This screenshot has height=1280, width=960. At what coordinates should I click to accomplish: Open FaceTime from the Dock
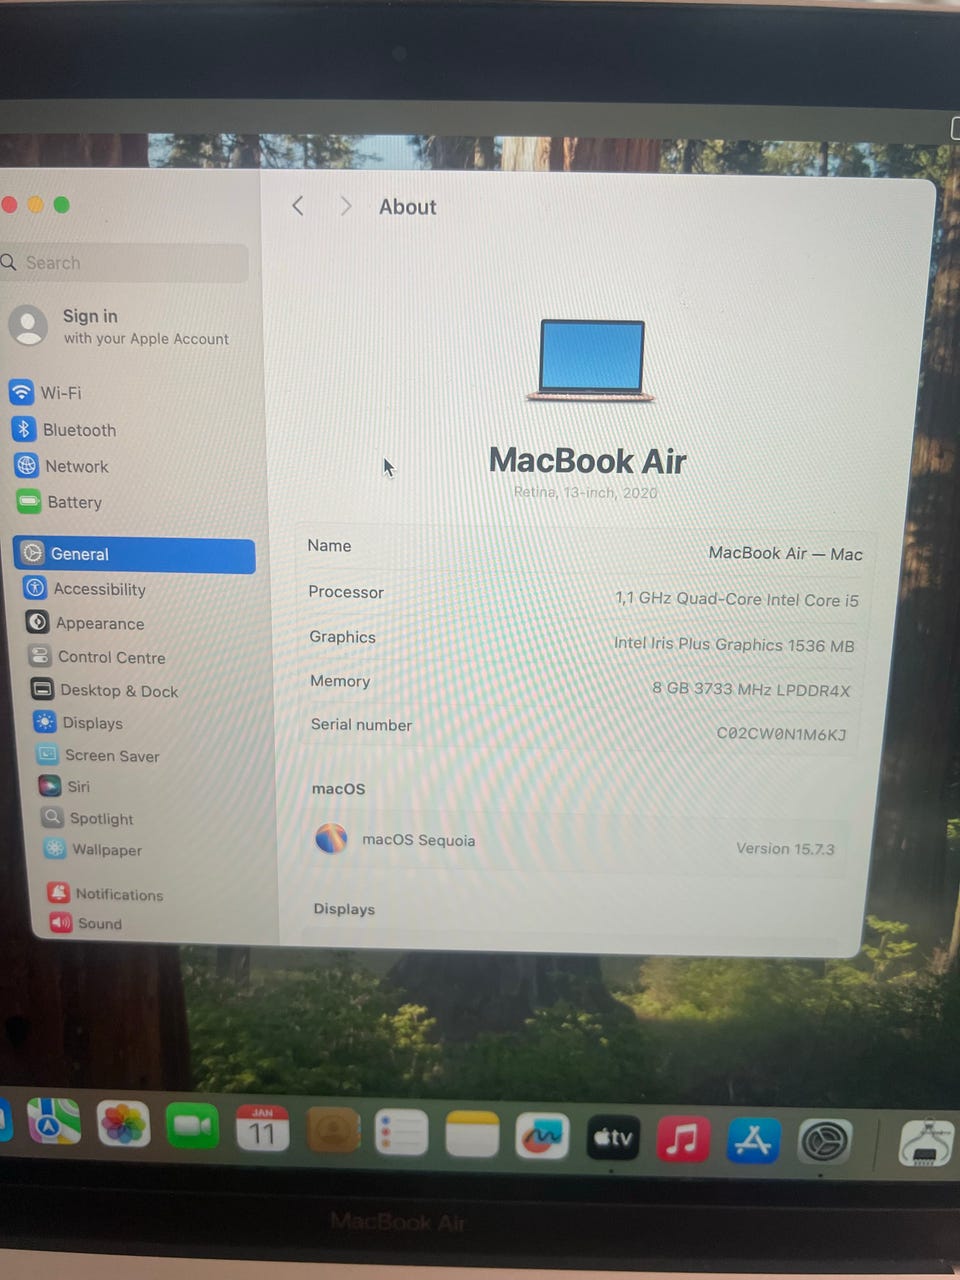[192, 1127]
